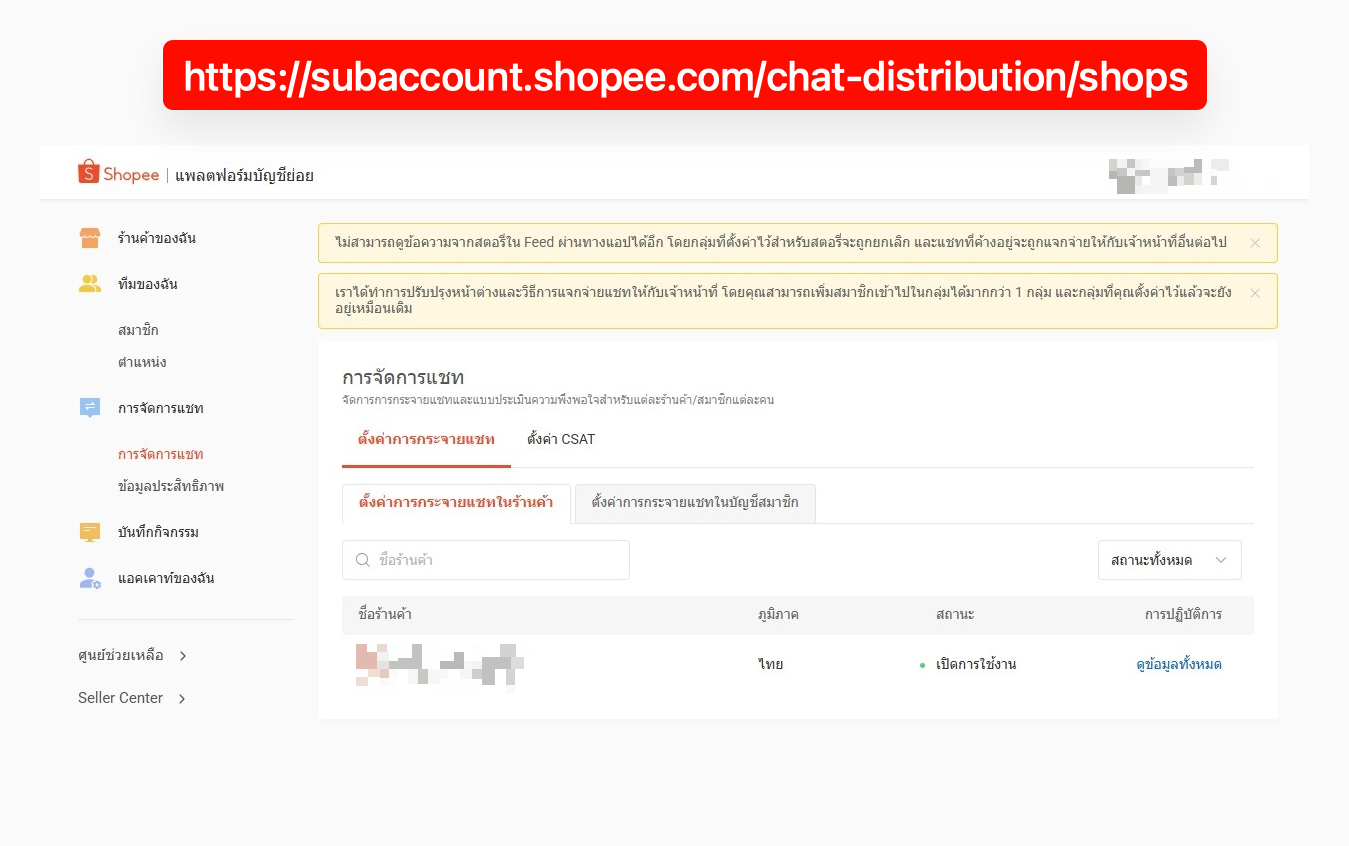
Task: Click the บันทึกกิจกรรม menu label
Action: point(158,532)
